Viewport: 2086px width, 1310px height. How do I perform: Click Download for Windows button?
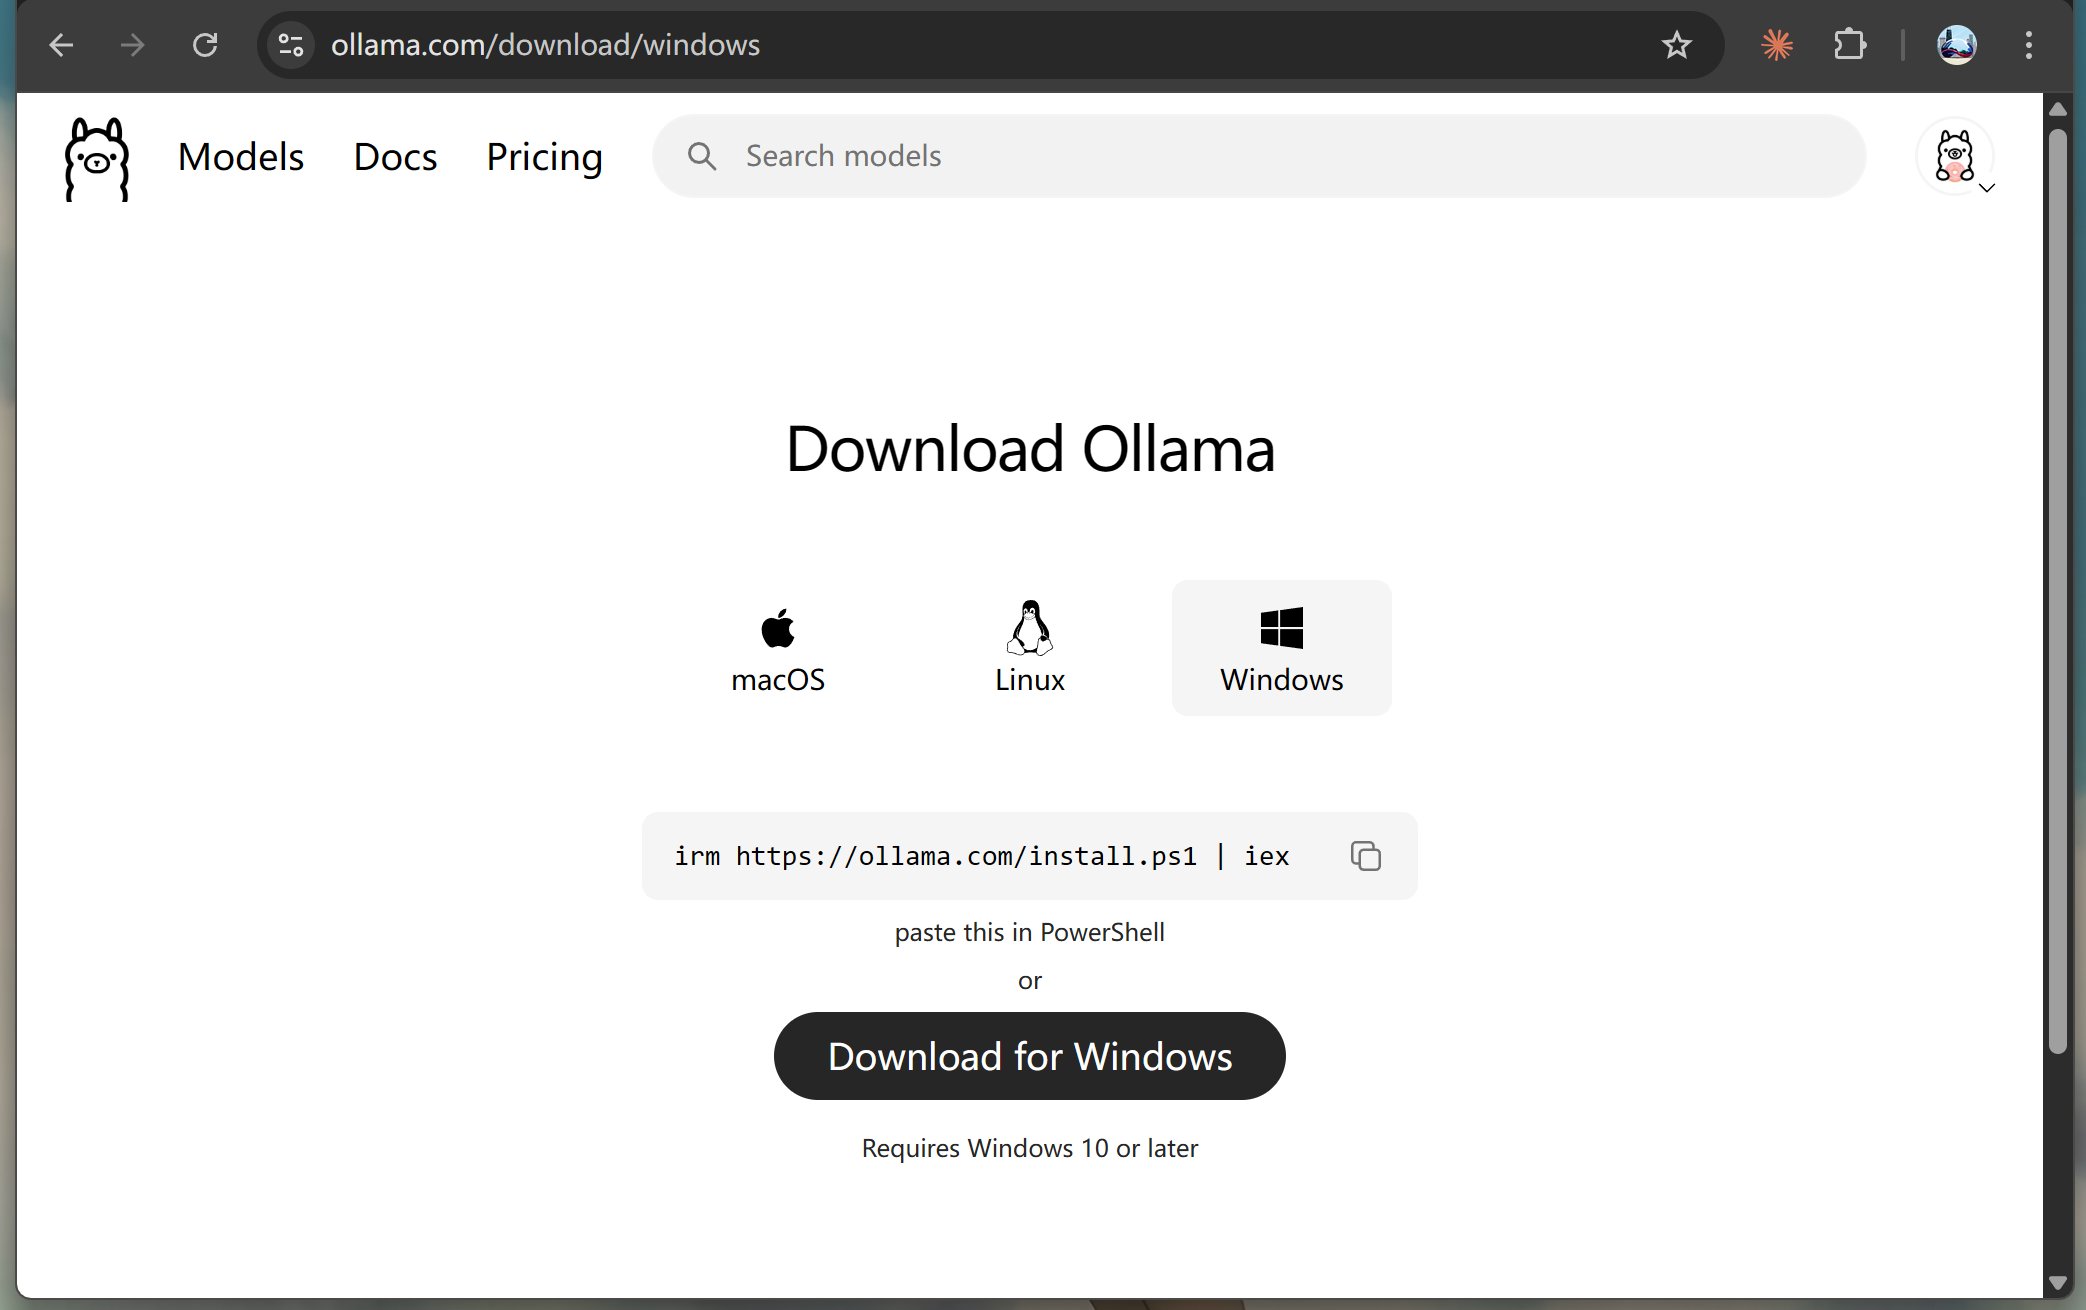click(x=1029, y=1056)
